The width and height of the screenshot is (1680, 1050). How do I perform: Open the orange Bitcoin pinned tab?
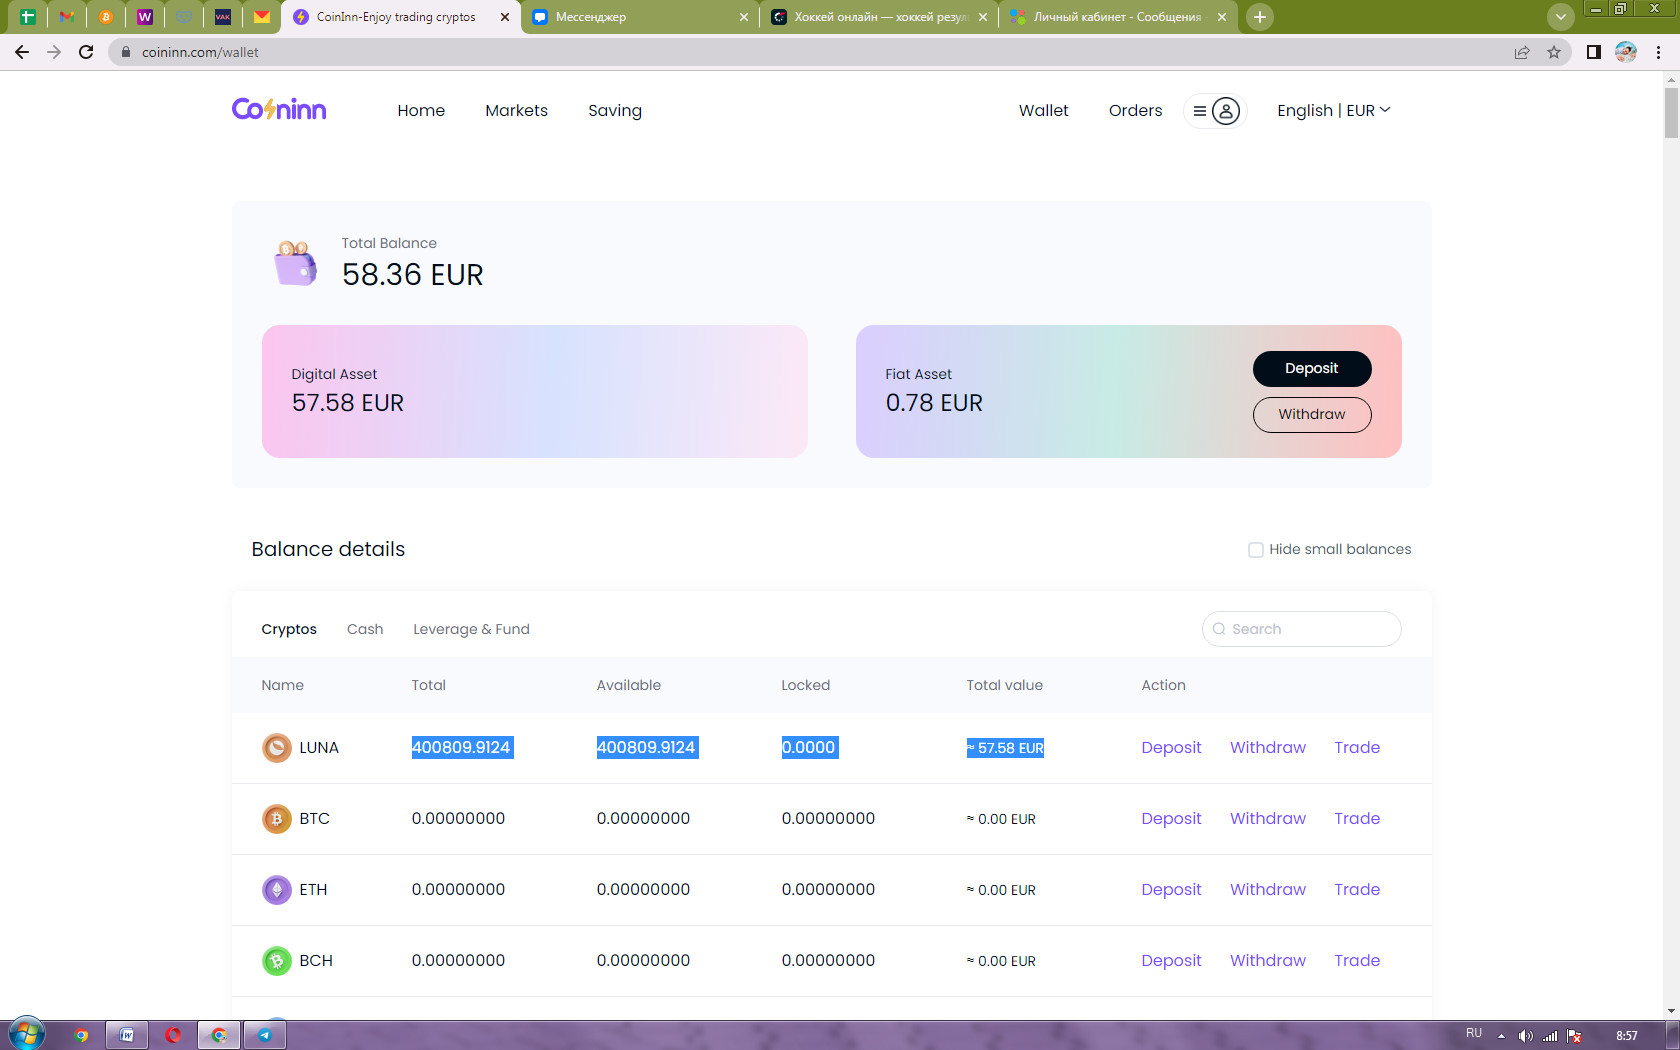(106, 17)
